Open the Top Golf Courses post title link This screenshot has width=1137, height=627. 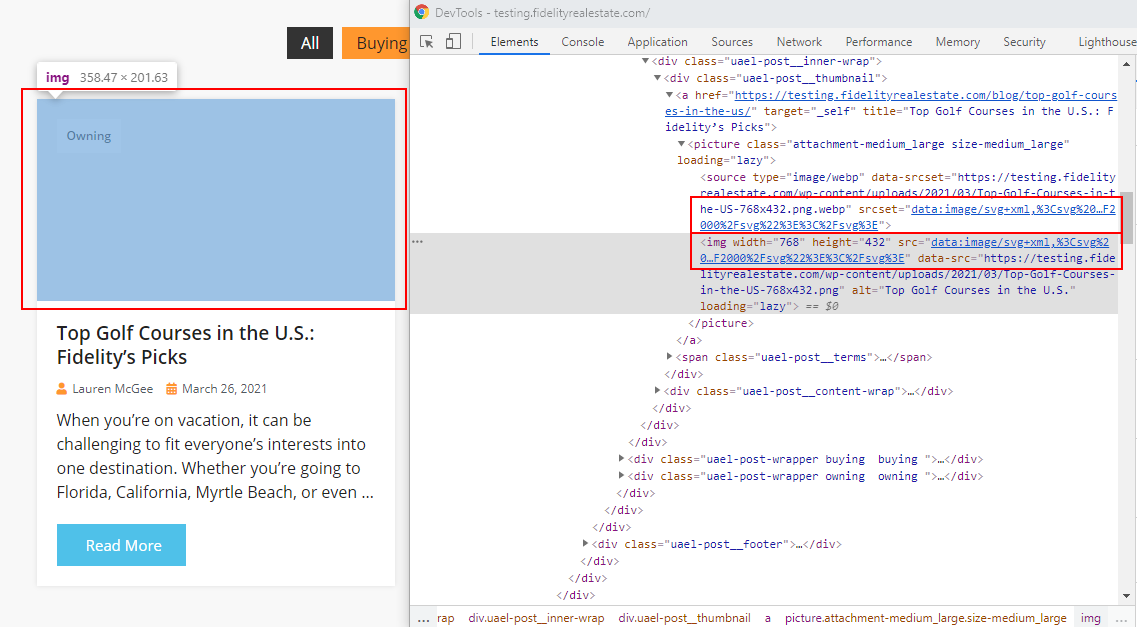186,345
